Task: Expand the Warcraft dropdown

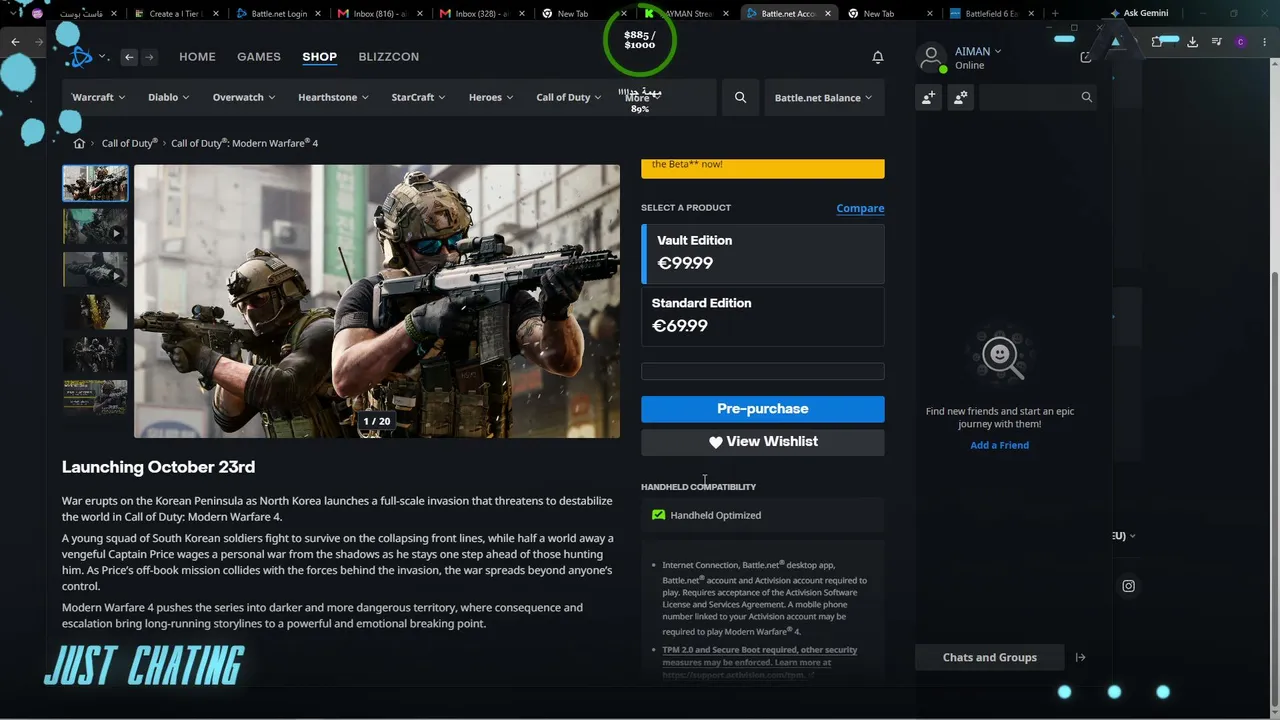Action: click(98, 97)
